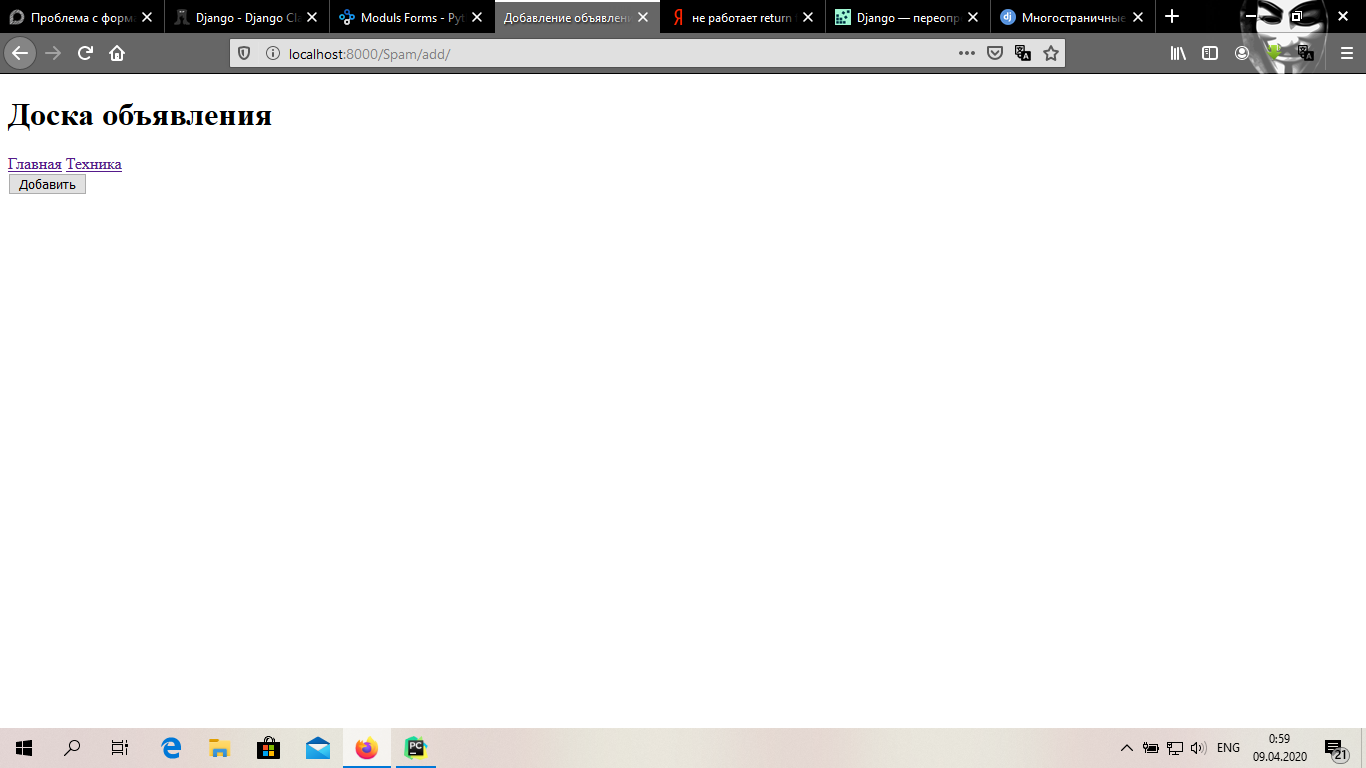1366x768 pixels.
Task: Open the volume tray icon
Action: click(1199, 748)
